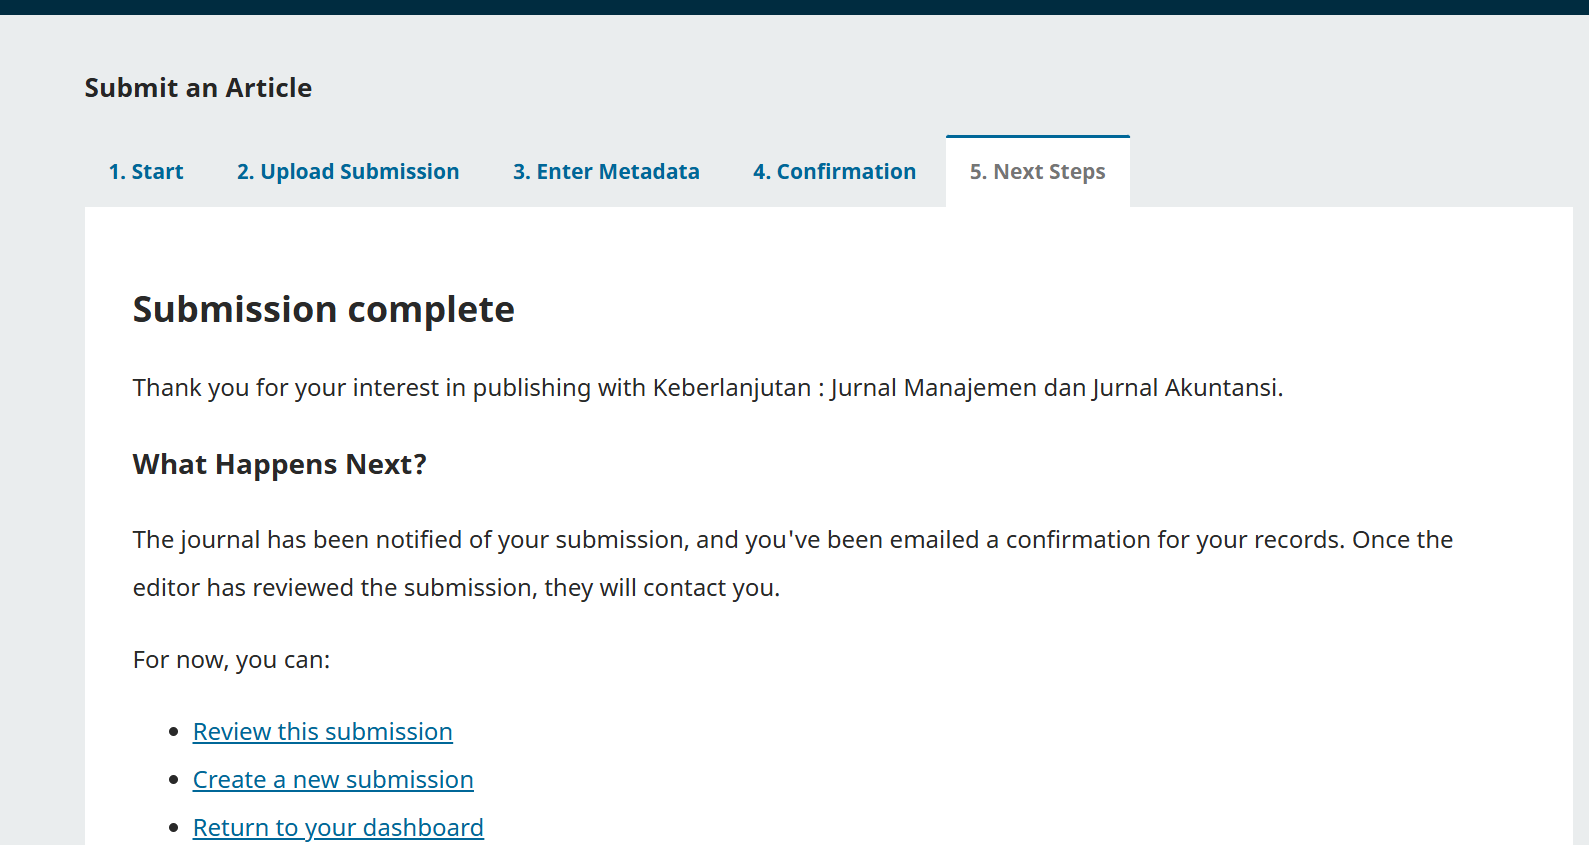The height and width of the screenshot is (845, 1589).
Task: Click the What Happens Next? subheading
Action: pos(279,465)
